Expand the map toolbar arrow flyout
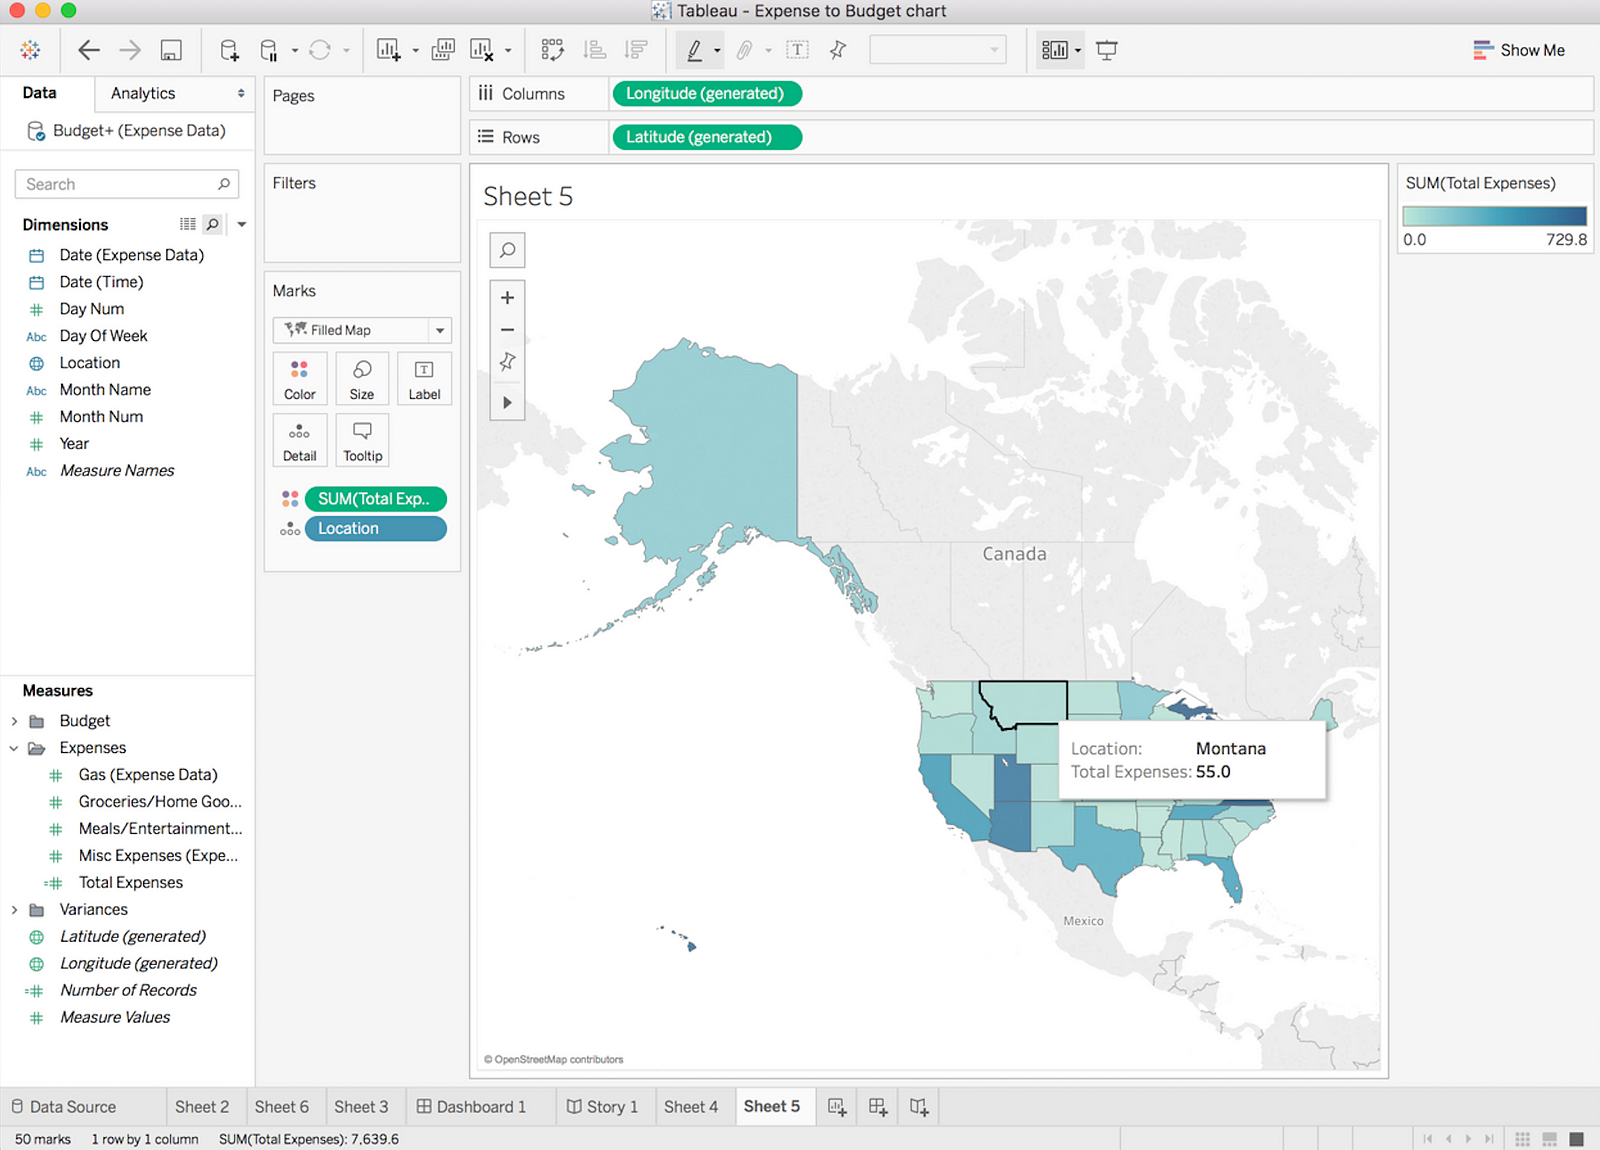This screenshot has height=1150, width=1600. pyautogui.click(x=508, y=403)
